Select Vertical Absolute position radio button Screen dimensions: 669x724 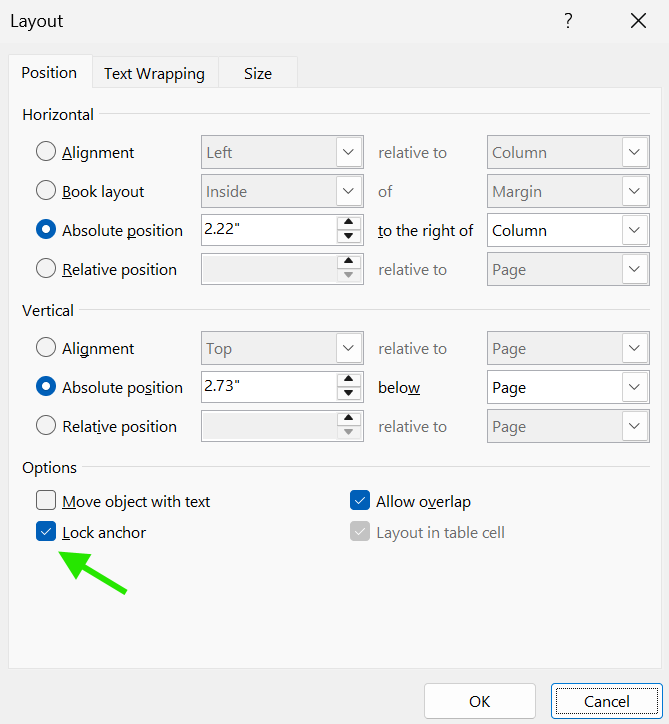click(46, 386)
